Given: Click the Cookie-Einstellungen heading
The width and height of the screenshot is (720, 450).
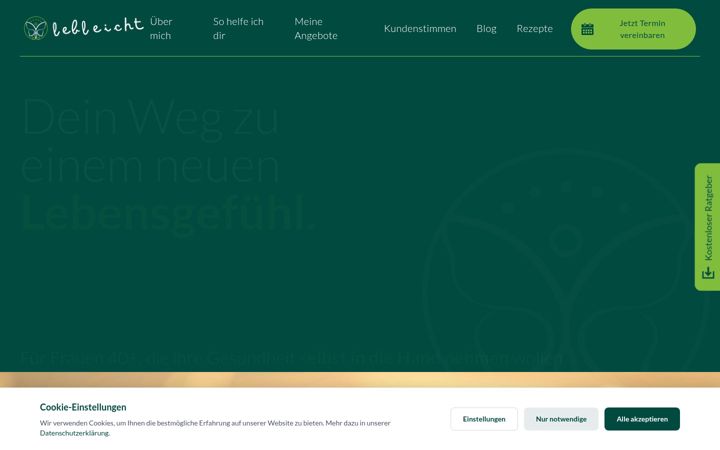Looking at the screenshot, I should [83, 407].
